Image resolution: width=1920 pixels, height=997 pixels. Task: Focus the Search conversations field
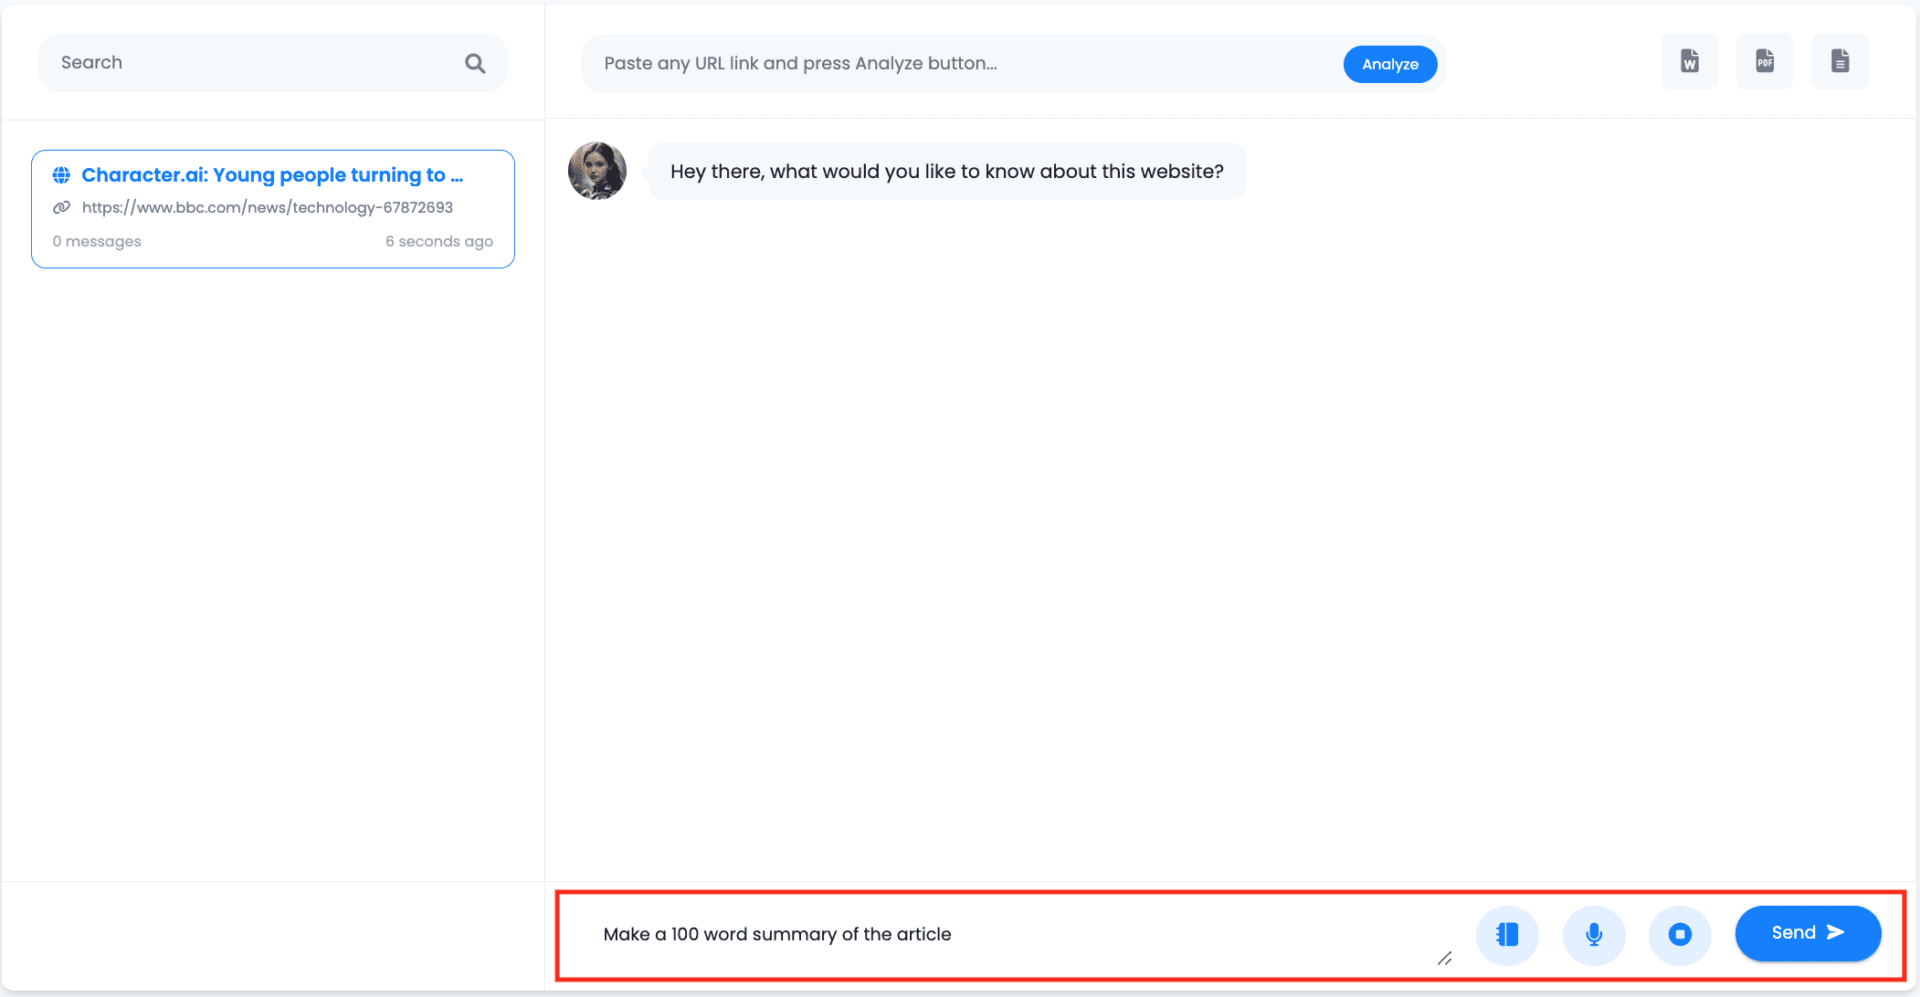click(250, 63)
